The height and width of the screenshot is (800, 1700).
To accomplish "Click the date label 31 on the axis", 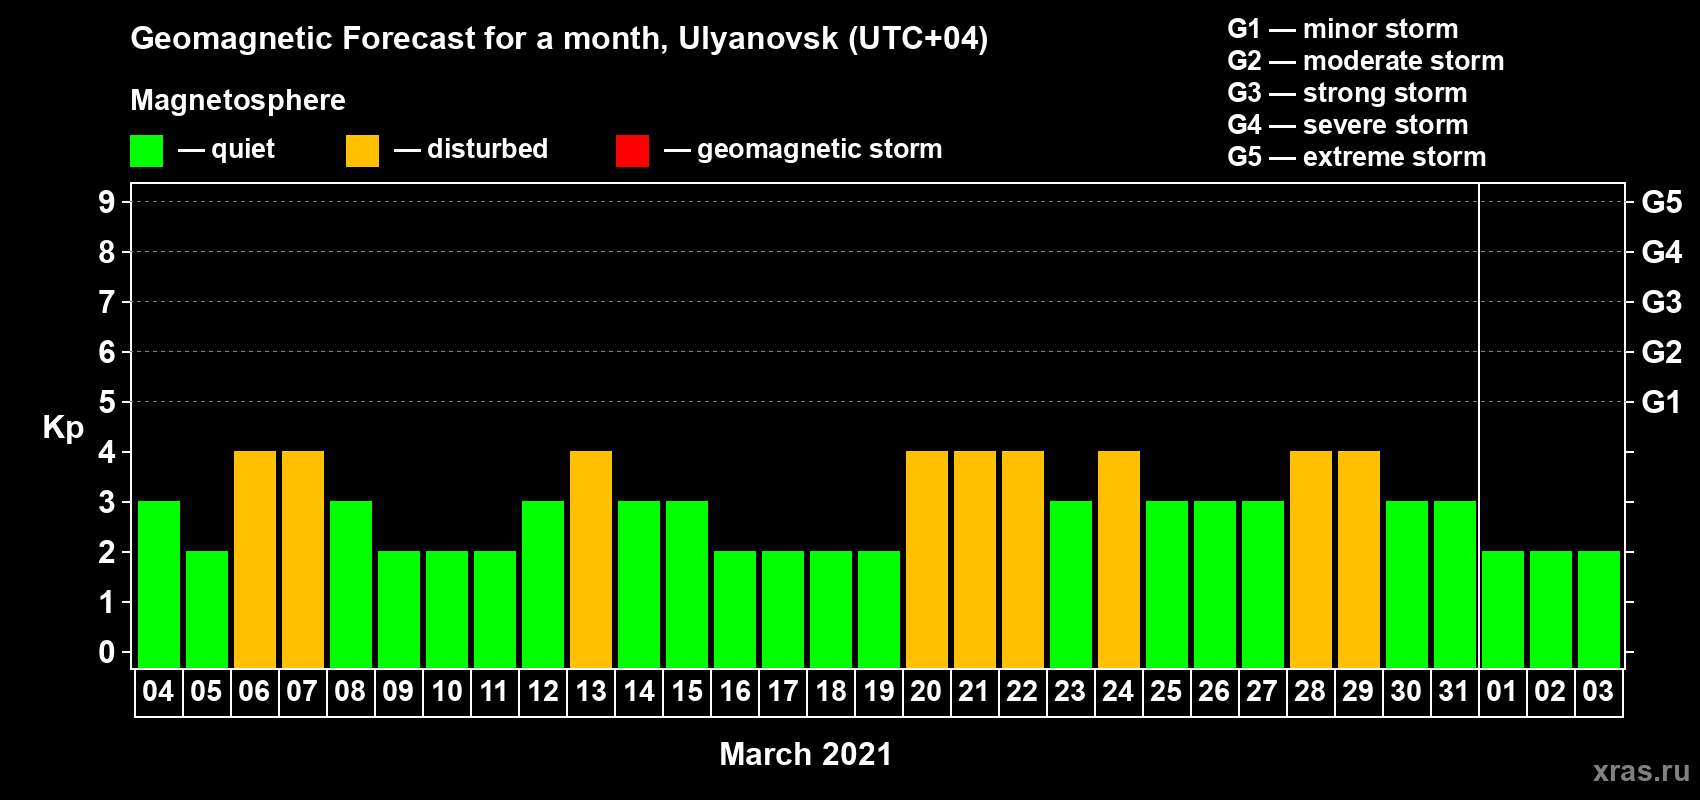I will pos(1453,692).
